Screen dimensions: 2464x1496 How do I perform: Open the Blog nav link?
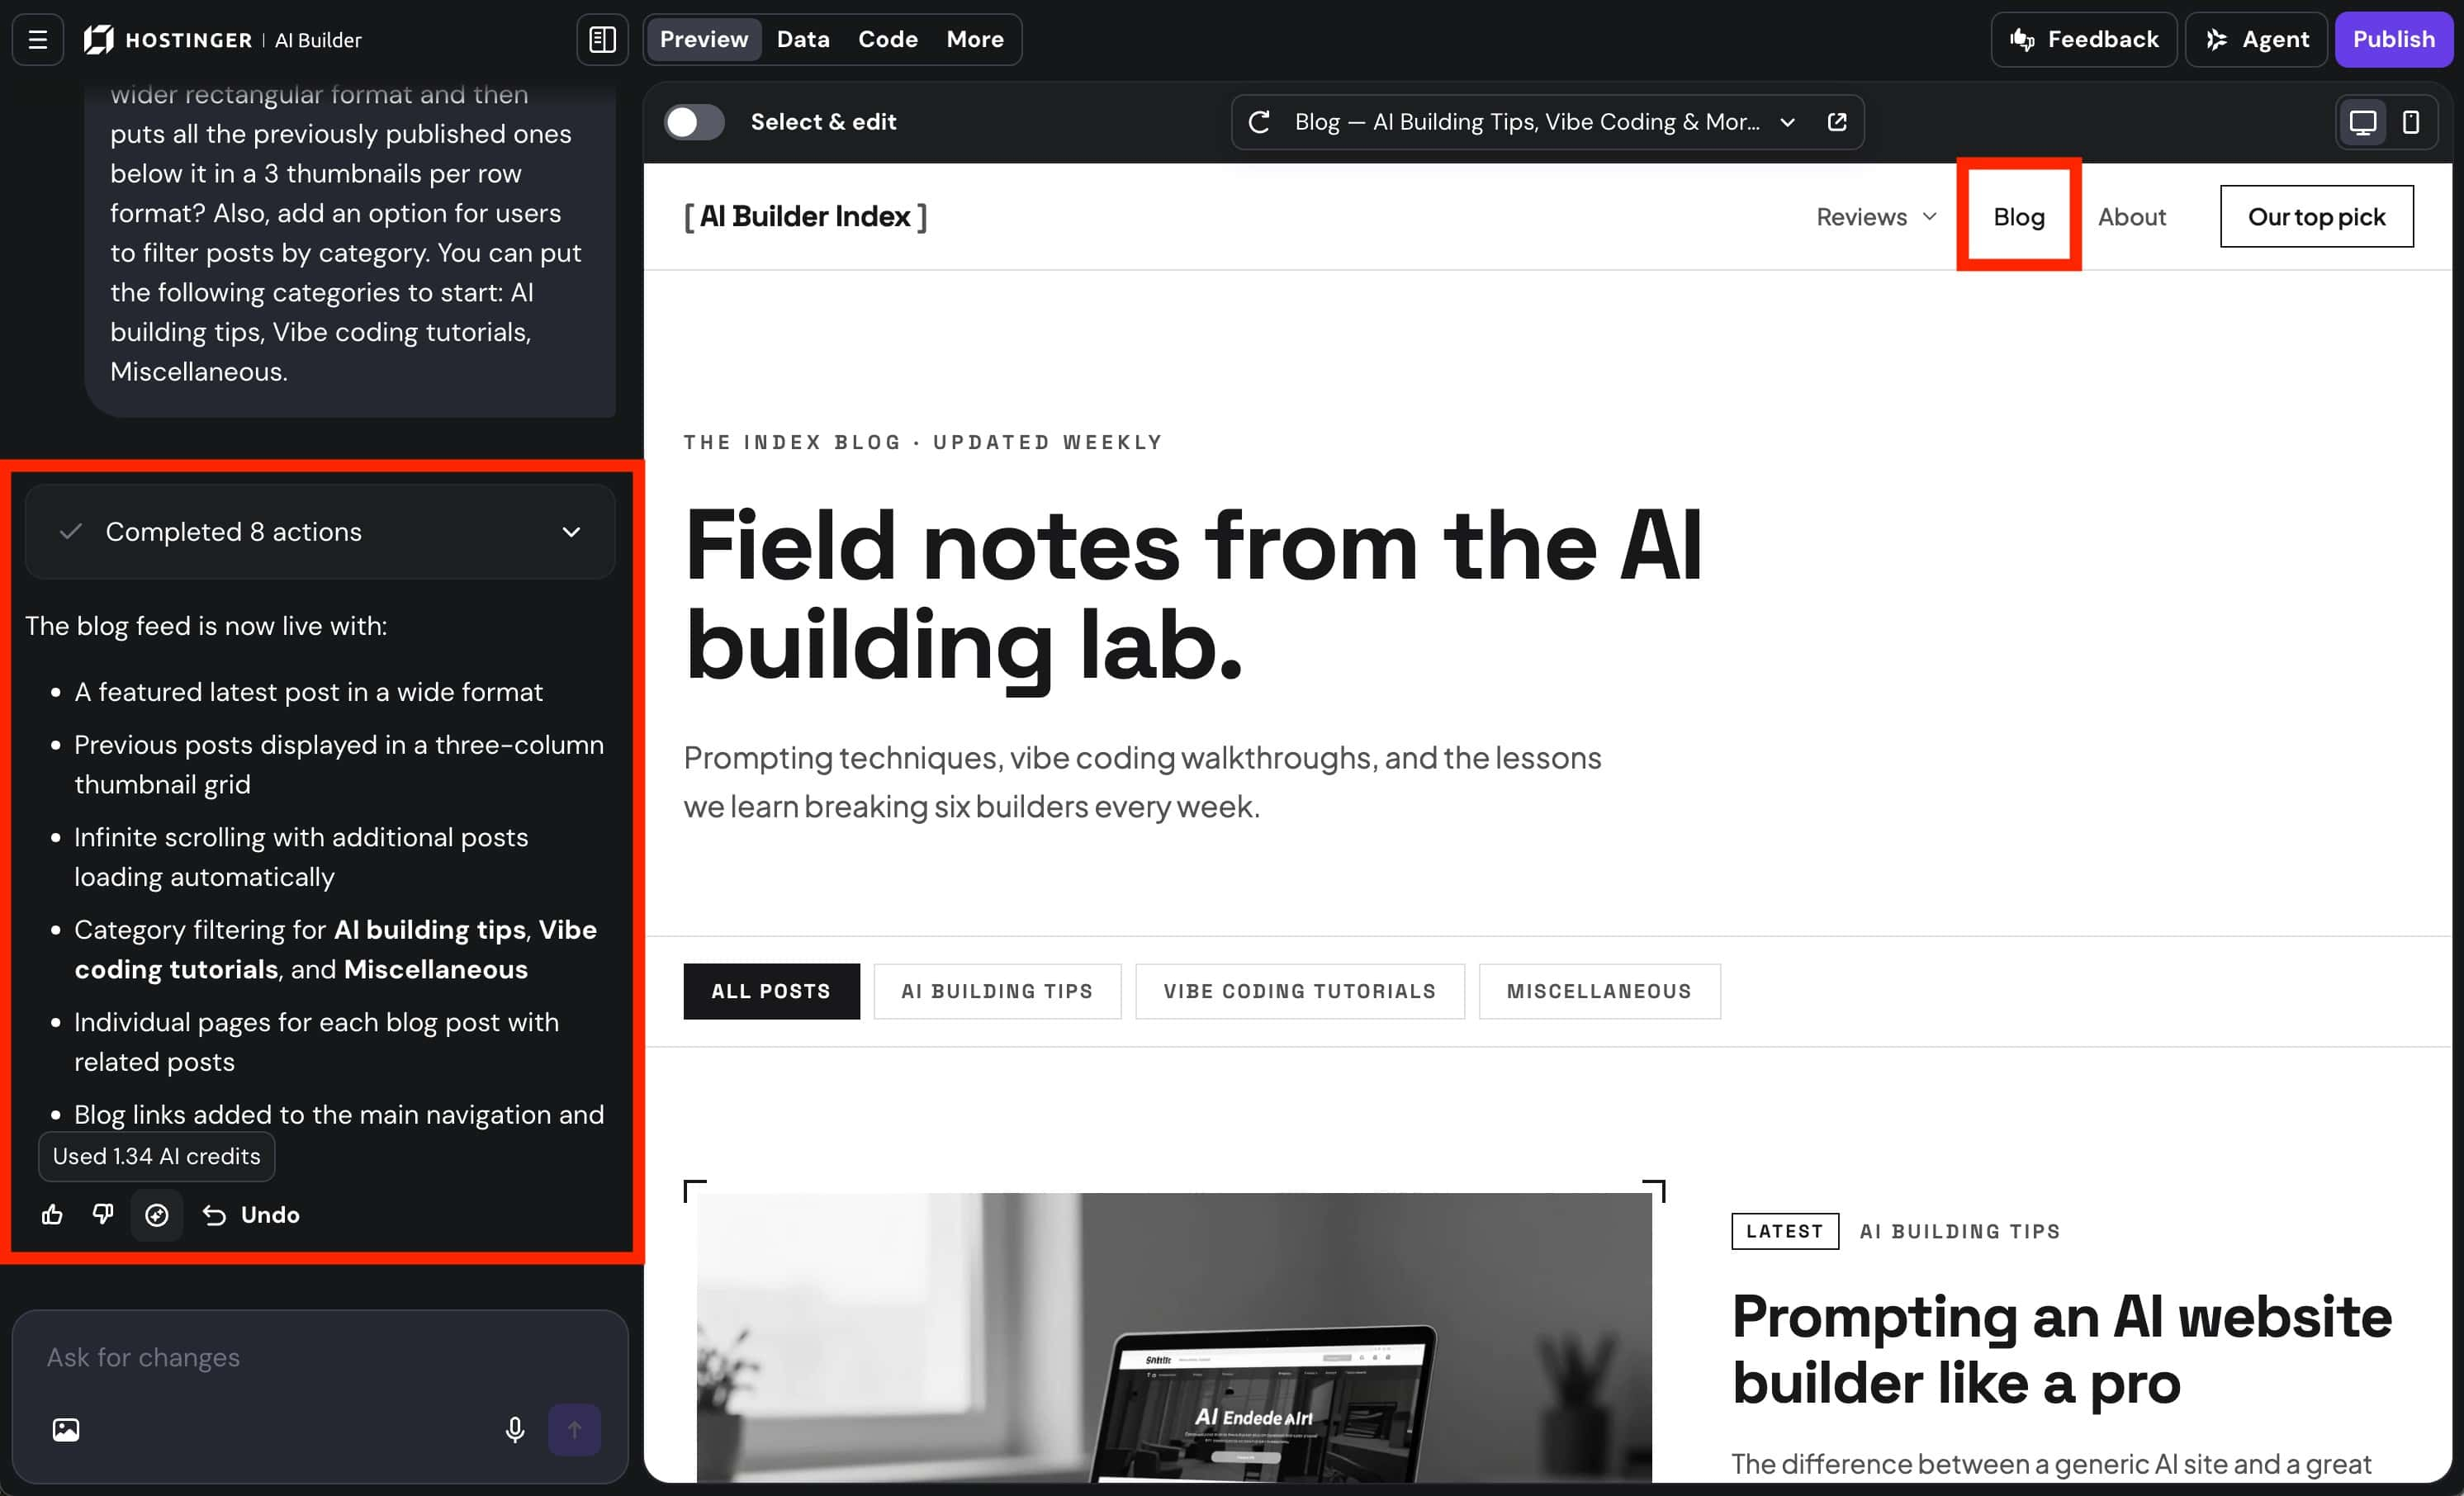[2019, 216]
